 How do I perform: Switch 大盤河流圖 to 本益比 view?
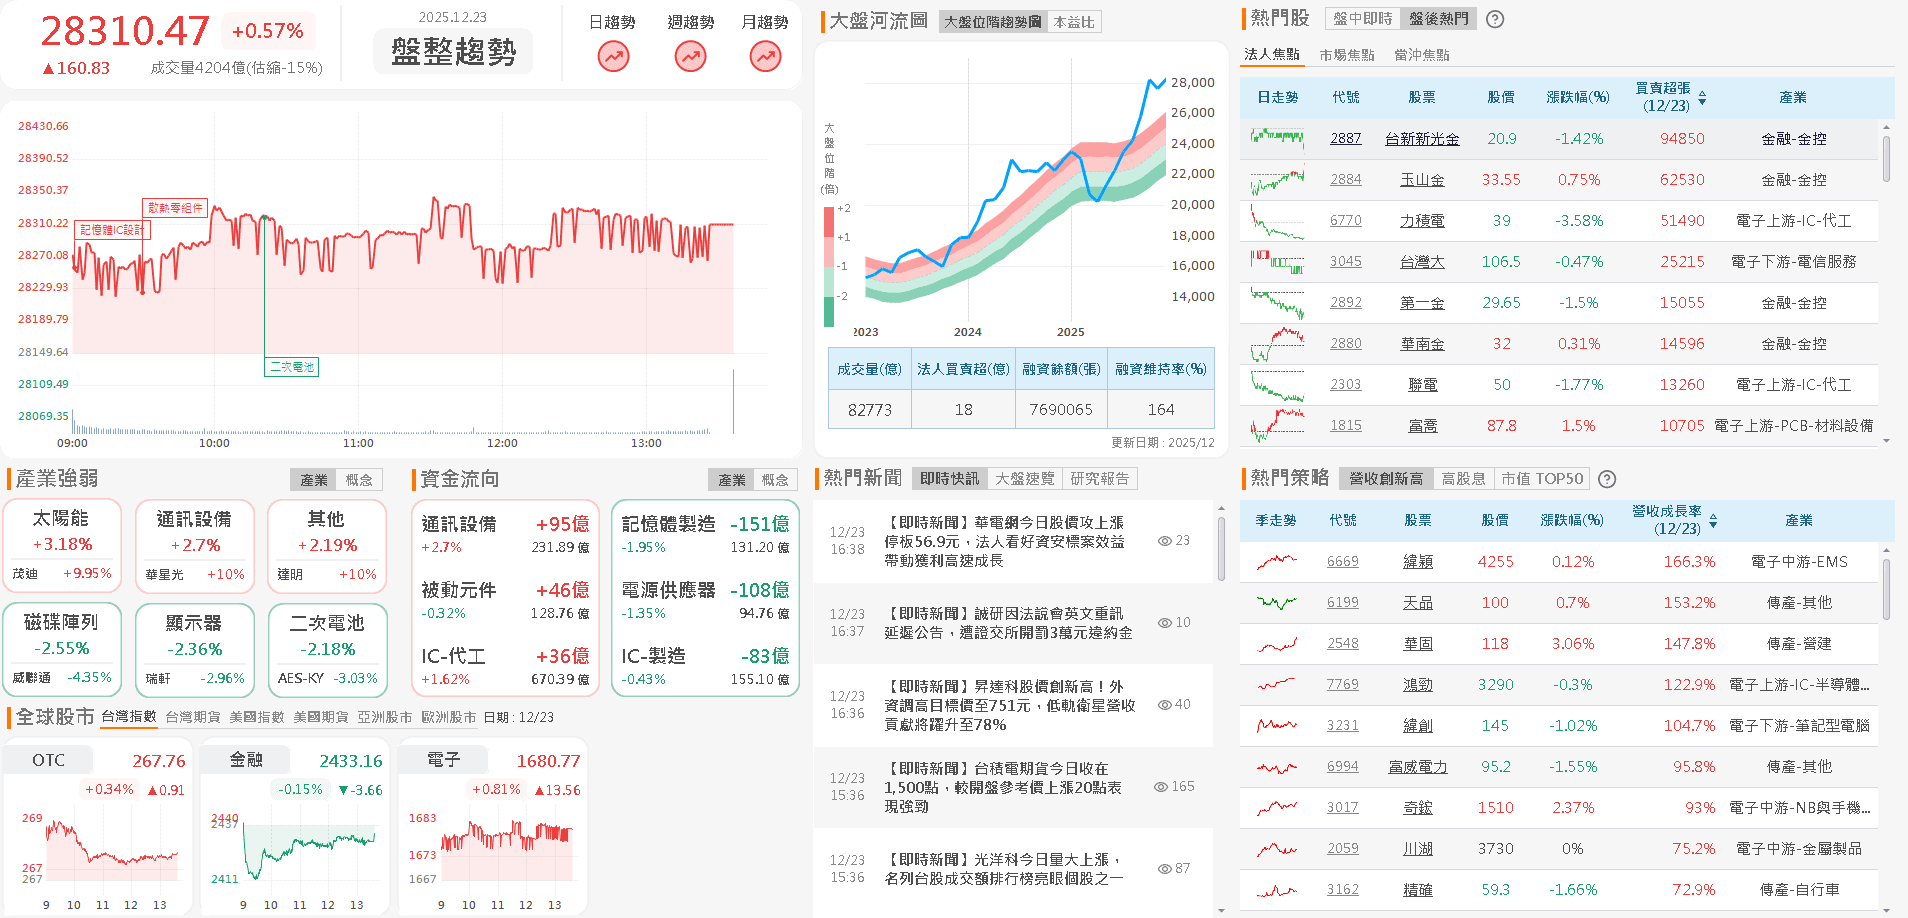(x=1075, y=22)
